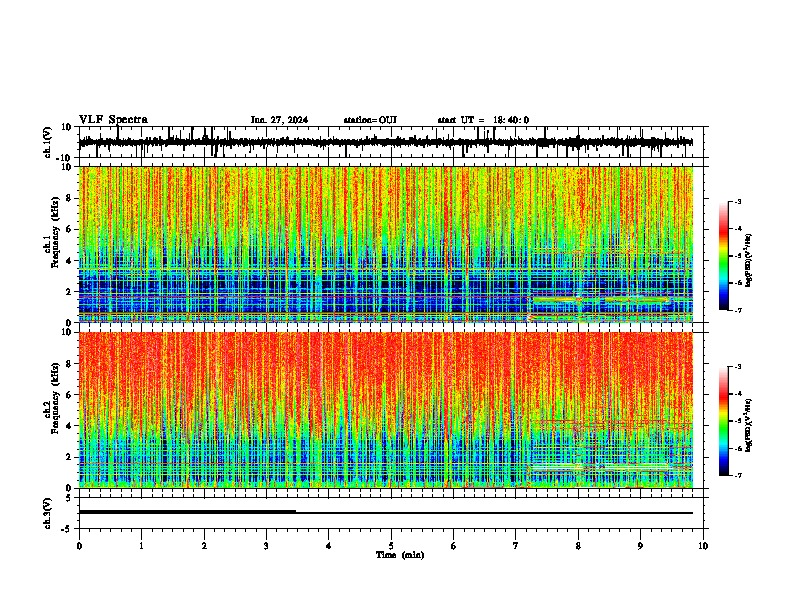Image resolution: width=792 pixels, height=612 pixels.
Task: Click the ch.3 flat voltage trace line
Action: [386, 513]
